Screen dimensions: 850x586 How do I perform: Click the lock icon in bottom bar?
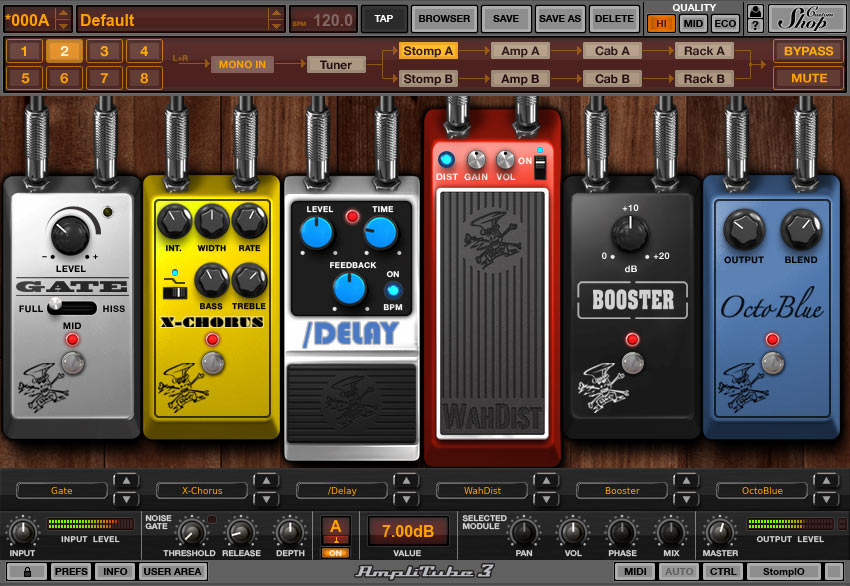pyautogui.click(x=27, y=571)
